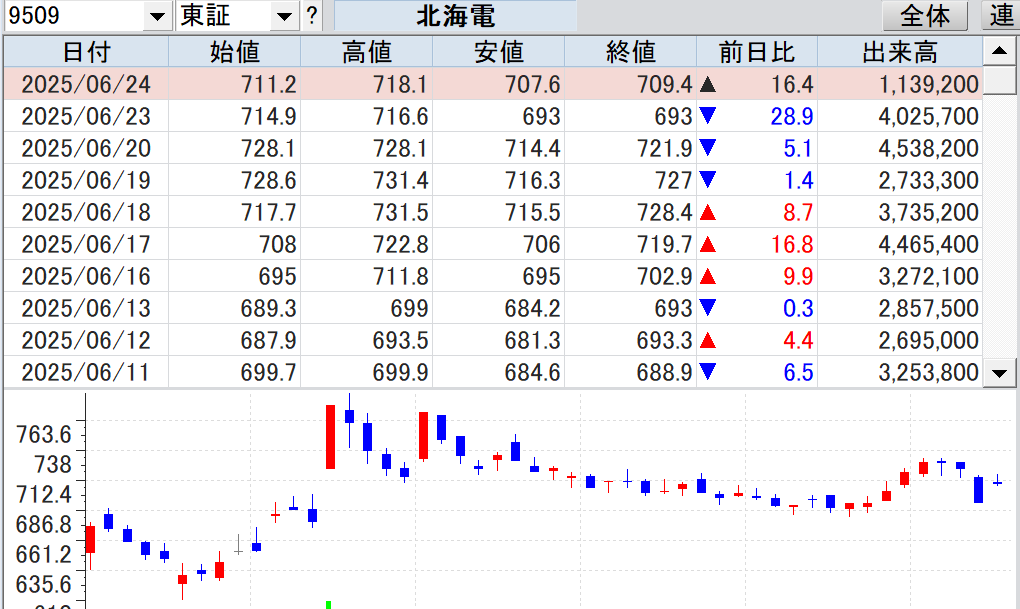Click the stock code input field 9509
1020x609 pixels.
tap(75, 16)
